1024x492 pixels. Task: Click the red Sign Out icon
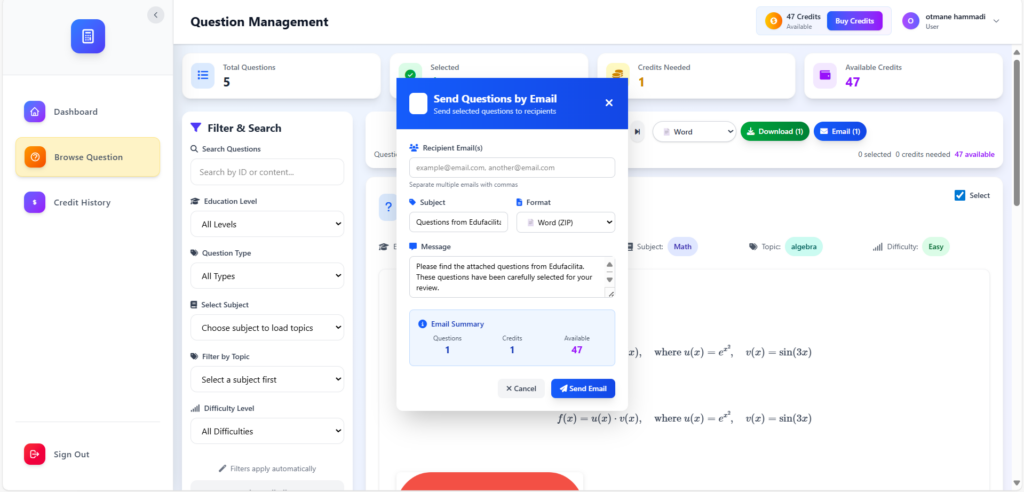[35, 454]
